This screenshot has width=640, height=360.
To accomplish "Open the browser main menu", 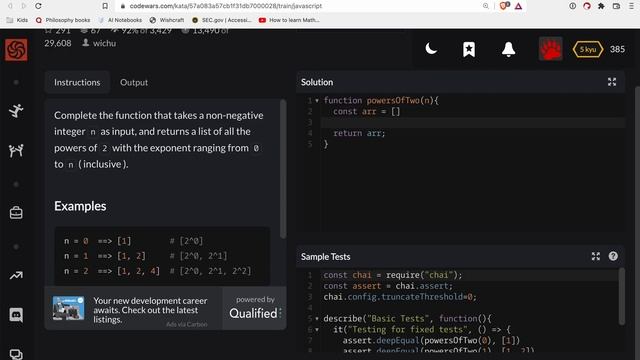I will coord(631,6).
